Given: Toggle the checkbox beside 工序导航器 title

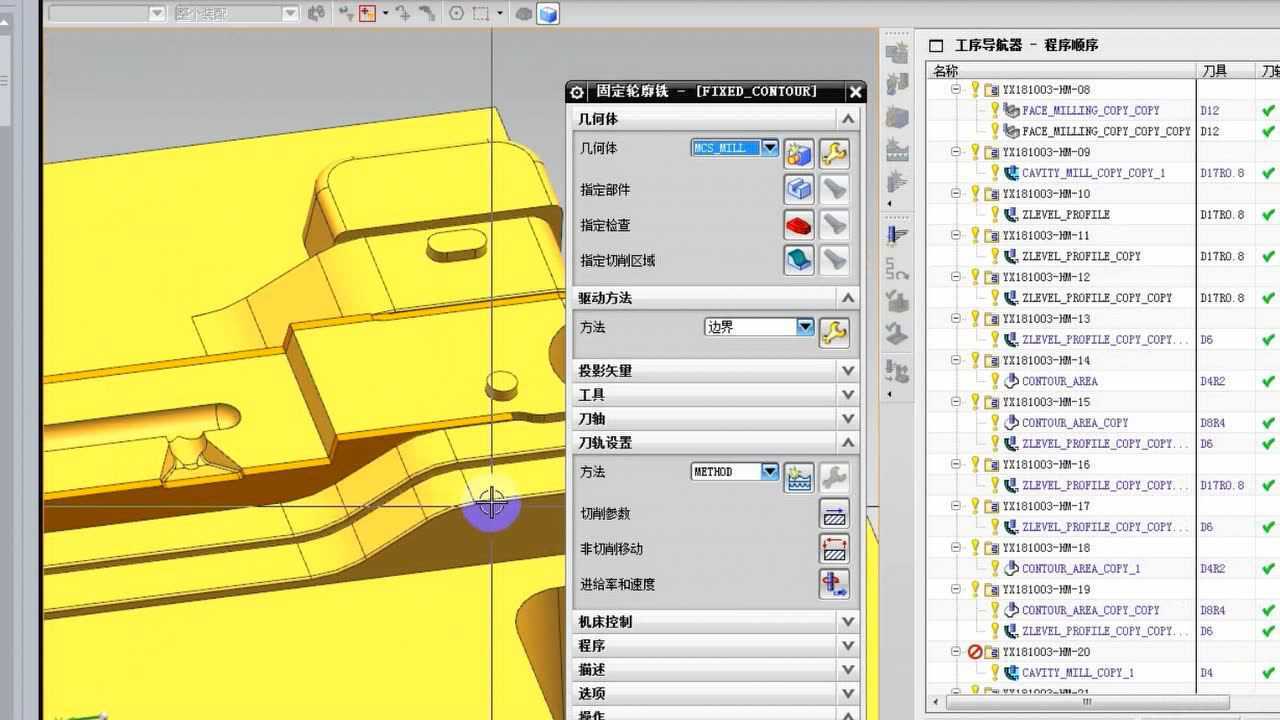Looking at the screenshot, I should pyautogui.click(x=936, y=46).
